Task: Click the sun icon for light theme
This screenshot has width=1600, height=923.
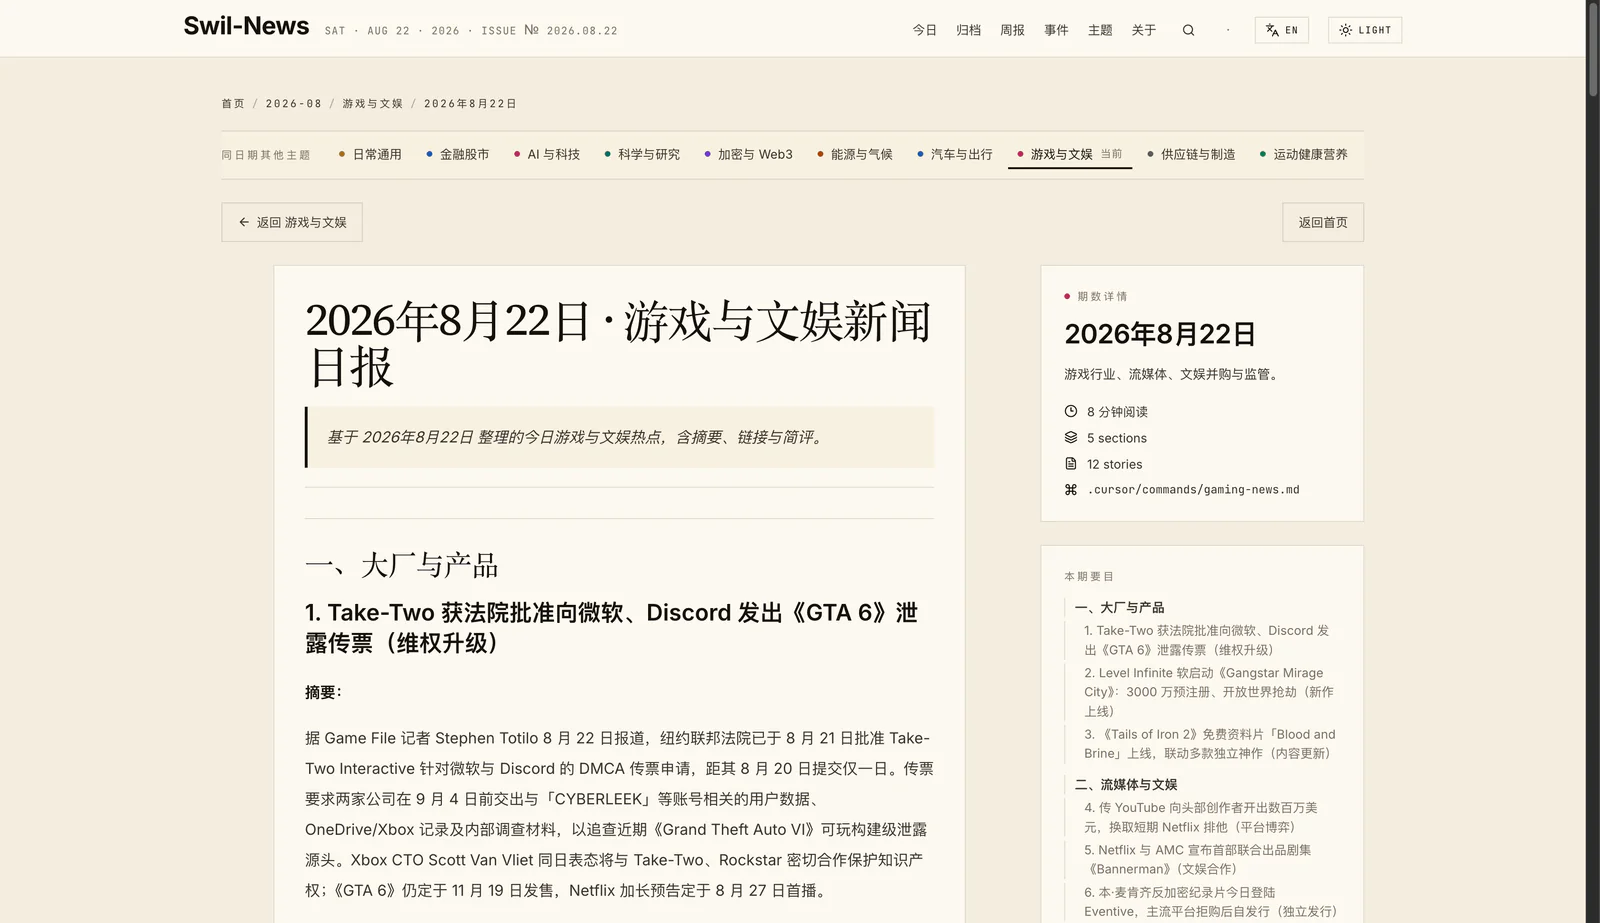Action: [x=1346, y=30]
